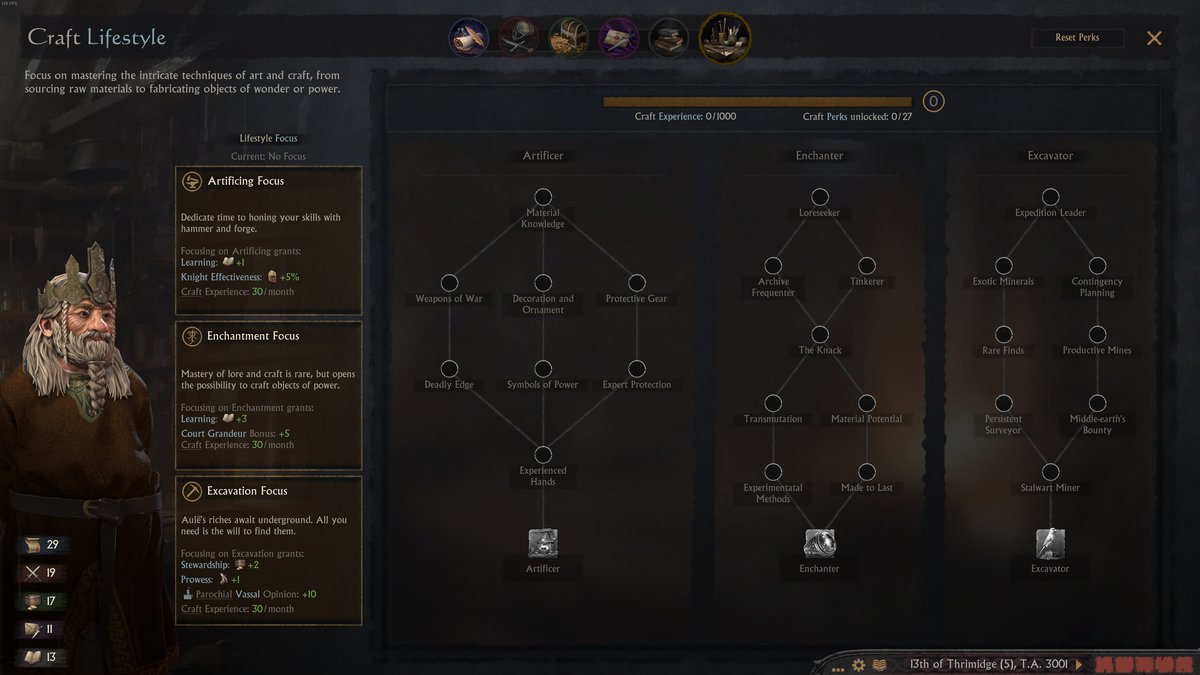Select the Loreseeker perk node
This screenshot has width=1200, height=675.
(x=820, y=197)
